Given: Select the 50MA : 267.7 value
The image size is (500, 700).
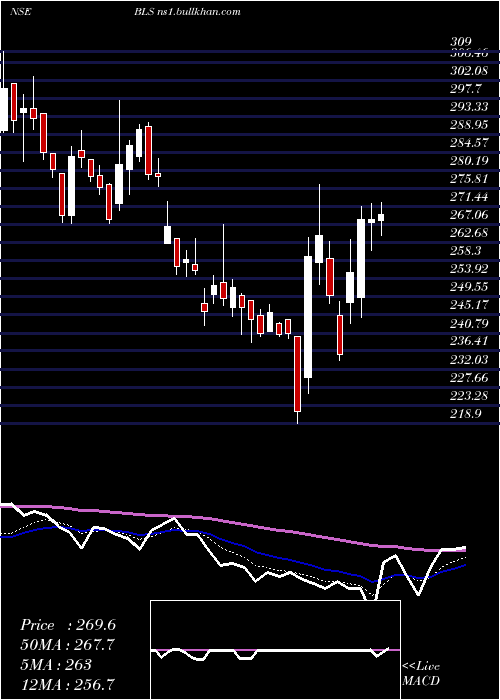Looking at the screenshot, I should point(67,645).
